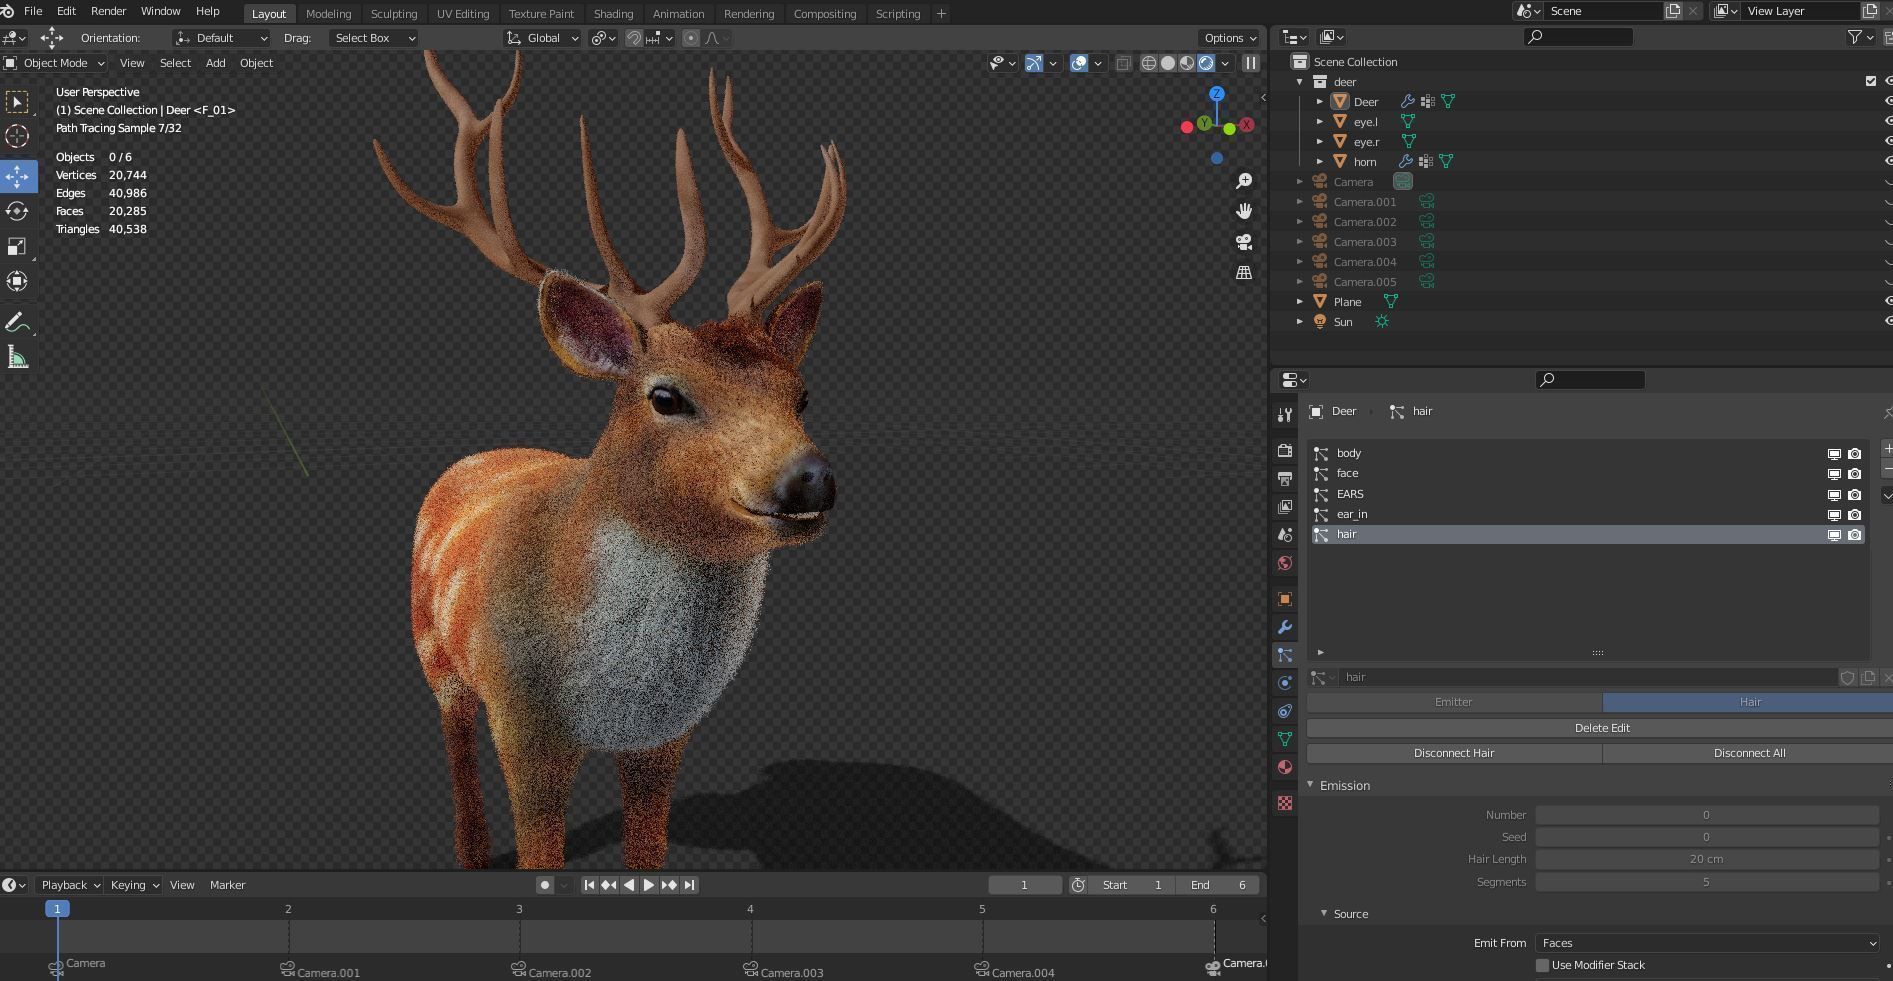1893x981 pixels.
Task: Toggle viewport display for body particle system
Action: [x=1834, y=454]
